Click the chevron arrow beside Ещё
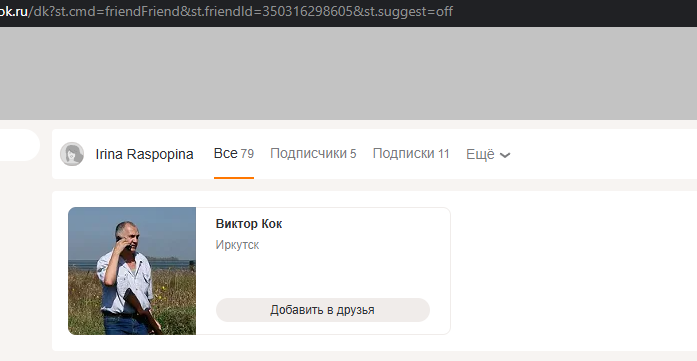 (505, 155)
